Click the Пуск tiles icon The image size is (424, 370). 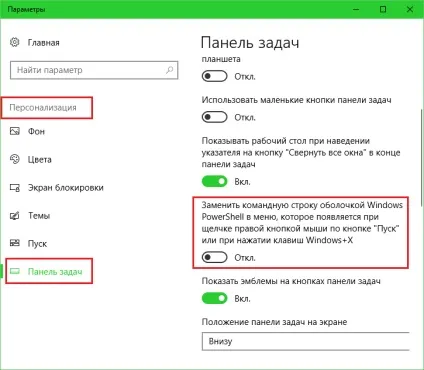pos(15,243)
